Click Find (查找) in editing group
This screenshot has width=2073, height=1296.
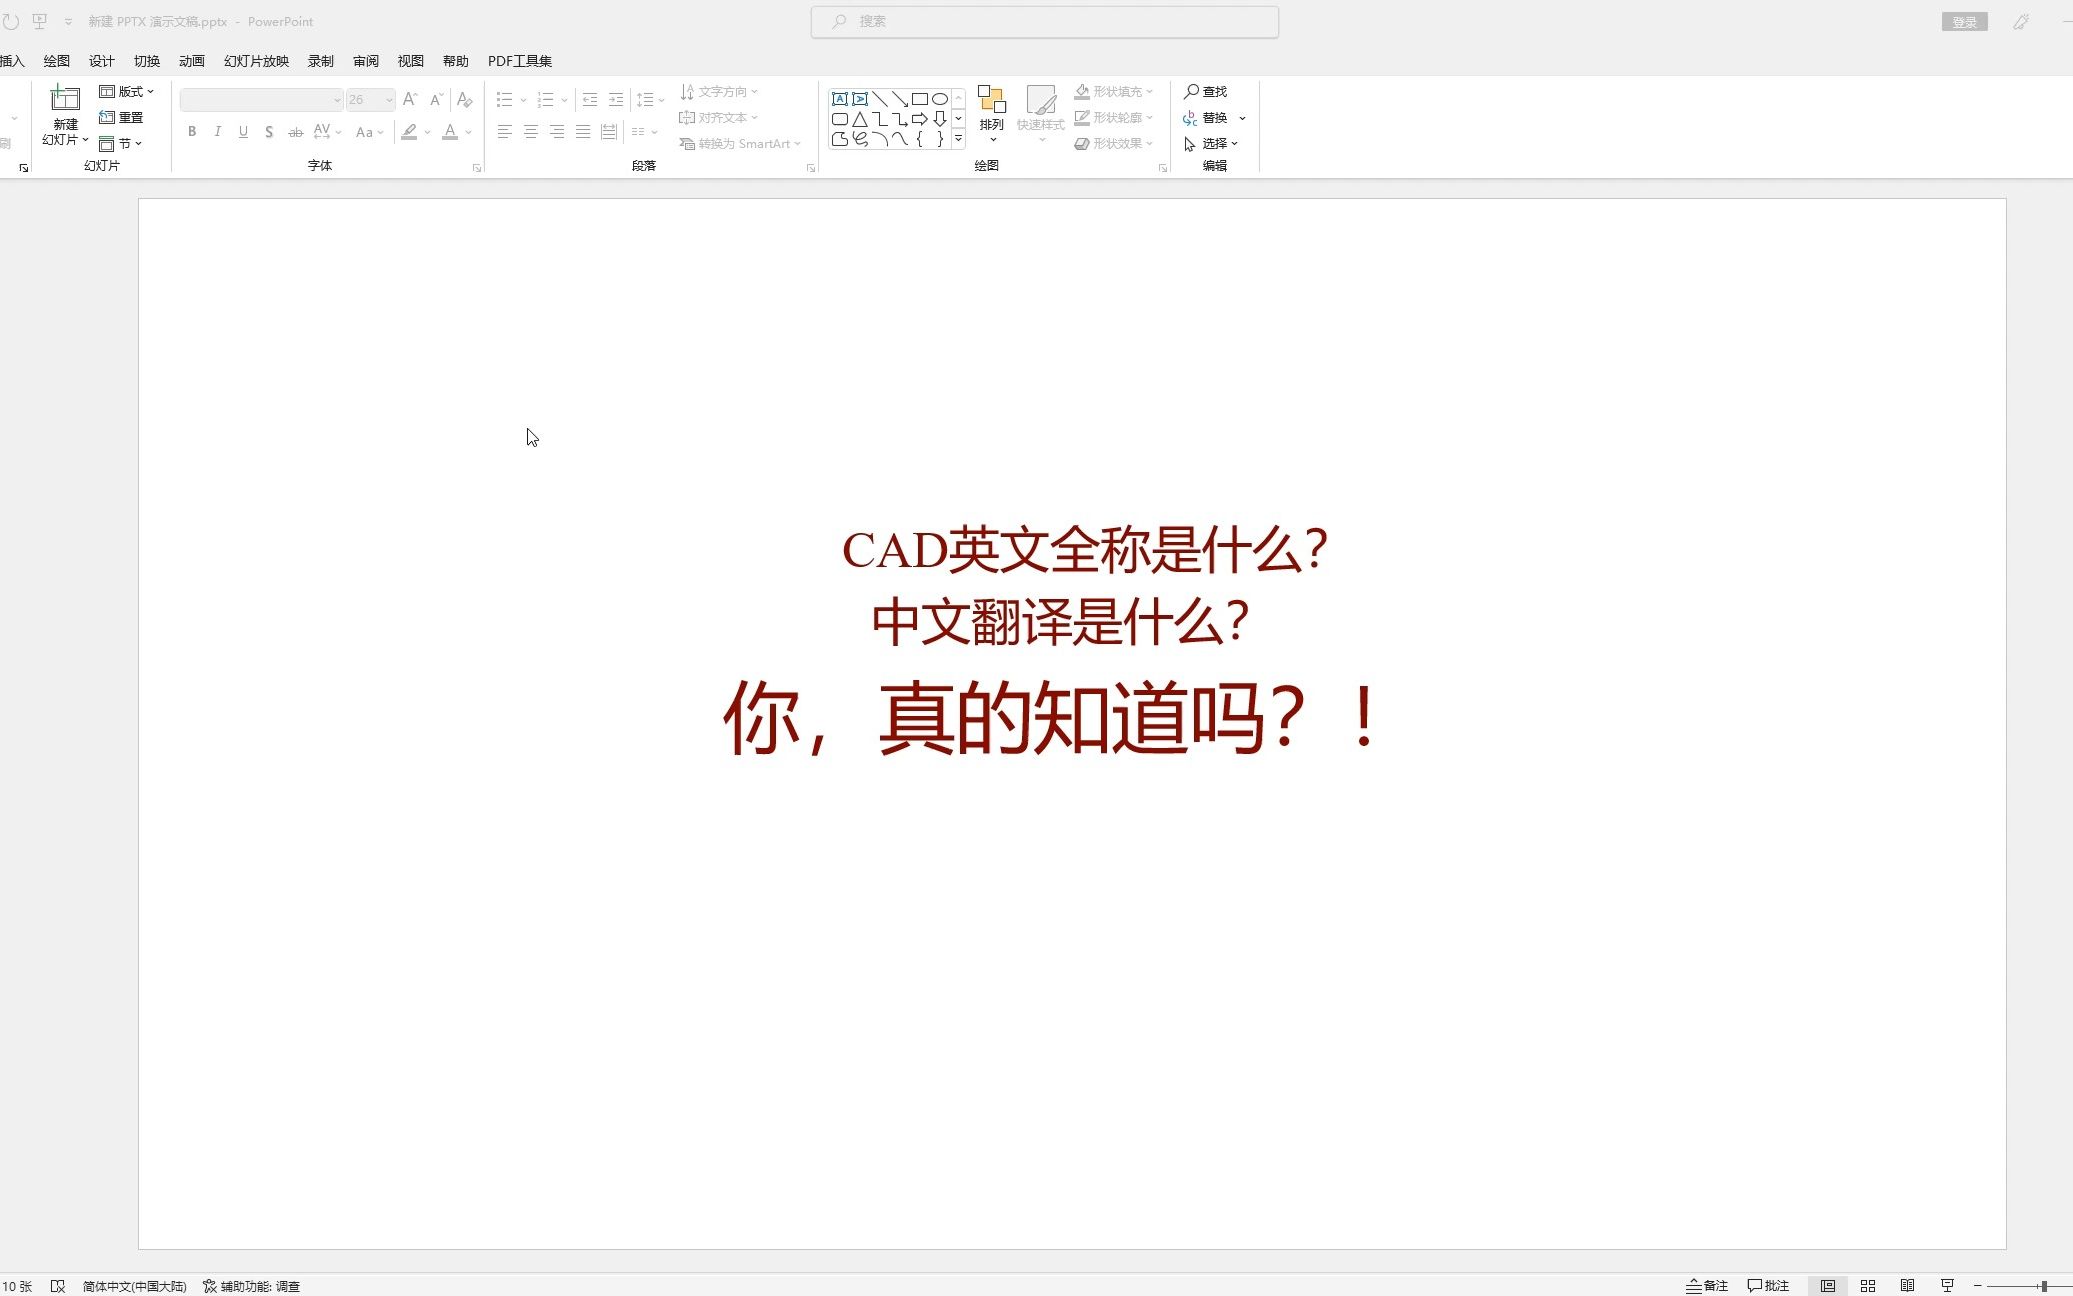pos(1206,91)
